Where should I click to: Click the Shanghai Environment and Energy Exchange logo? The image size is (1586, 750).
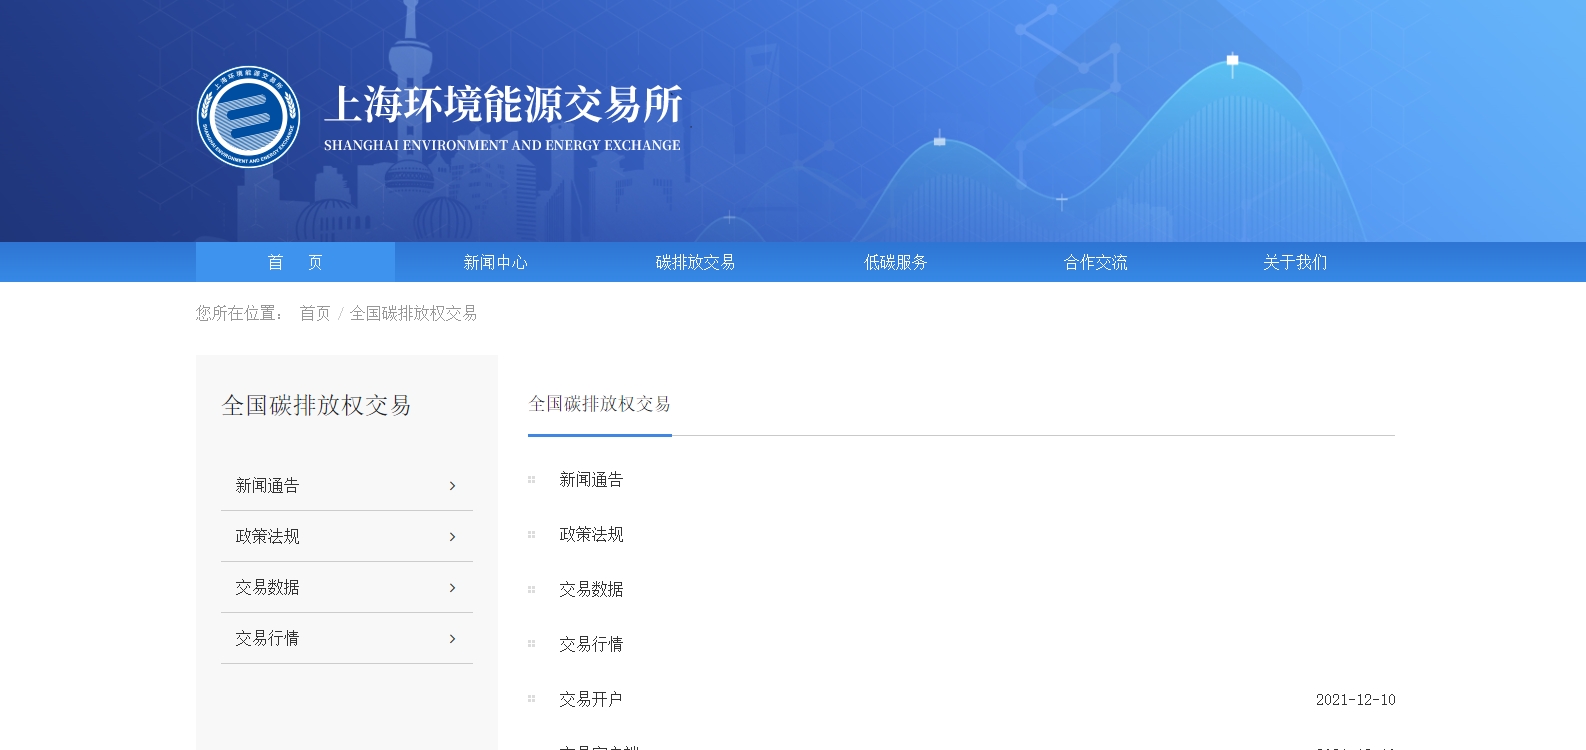tap(248, 117)
